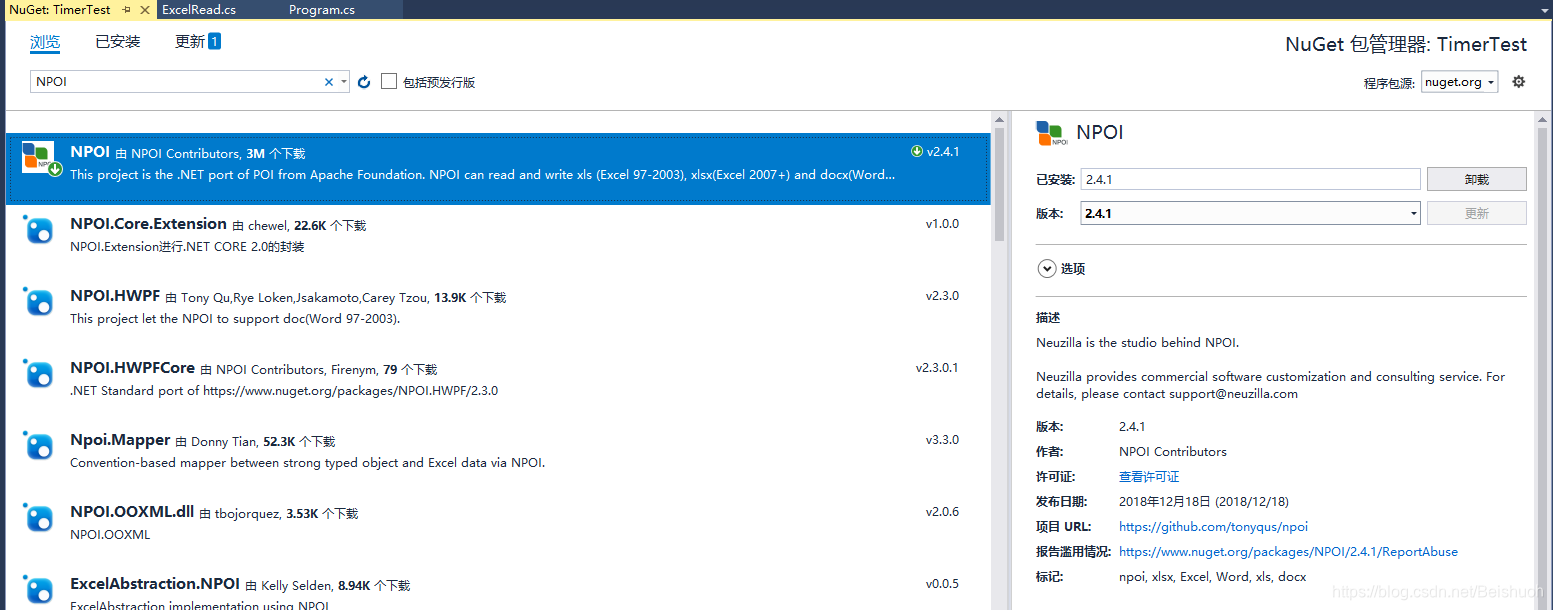Click the updates count badge 1
1553x610 pixels.
click(x=214, y=41)
